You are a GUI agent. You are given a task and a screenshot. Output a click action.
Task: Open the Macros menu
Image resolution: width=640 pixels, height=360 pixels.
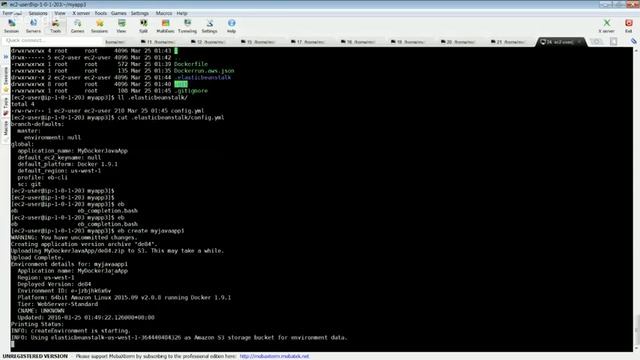[164, 13]
